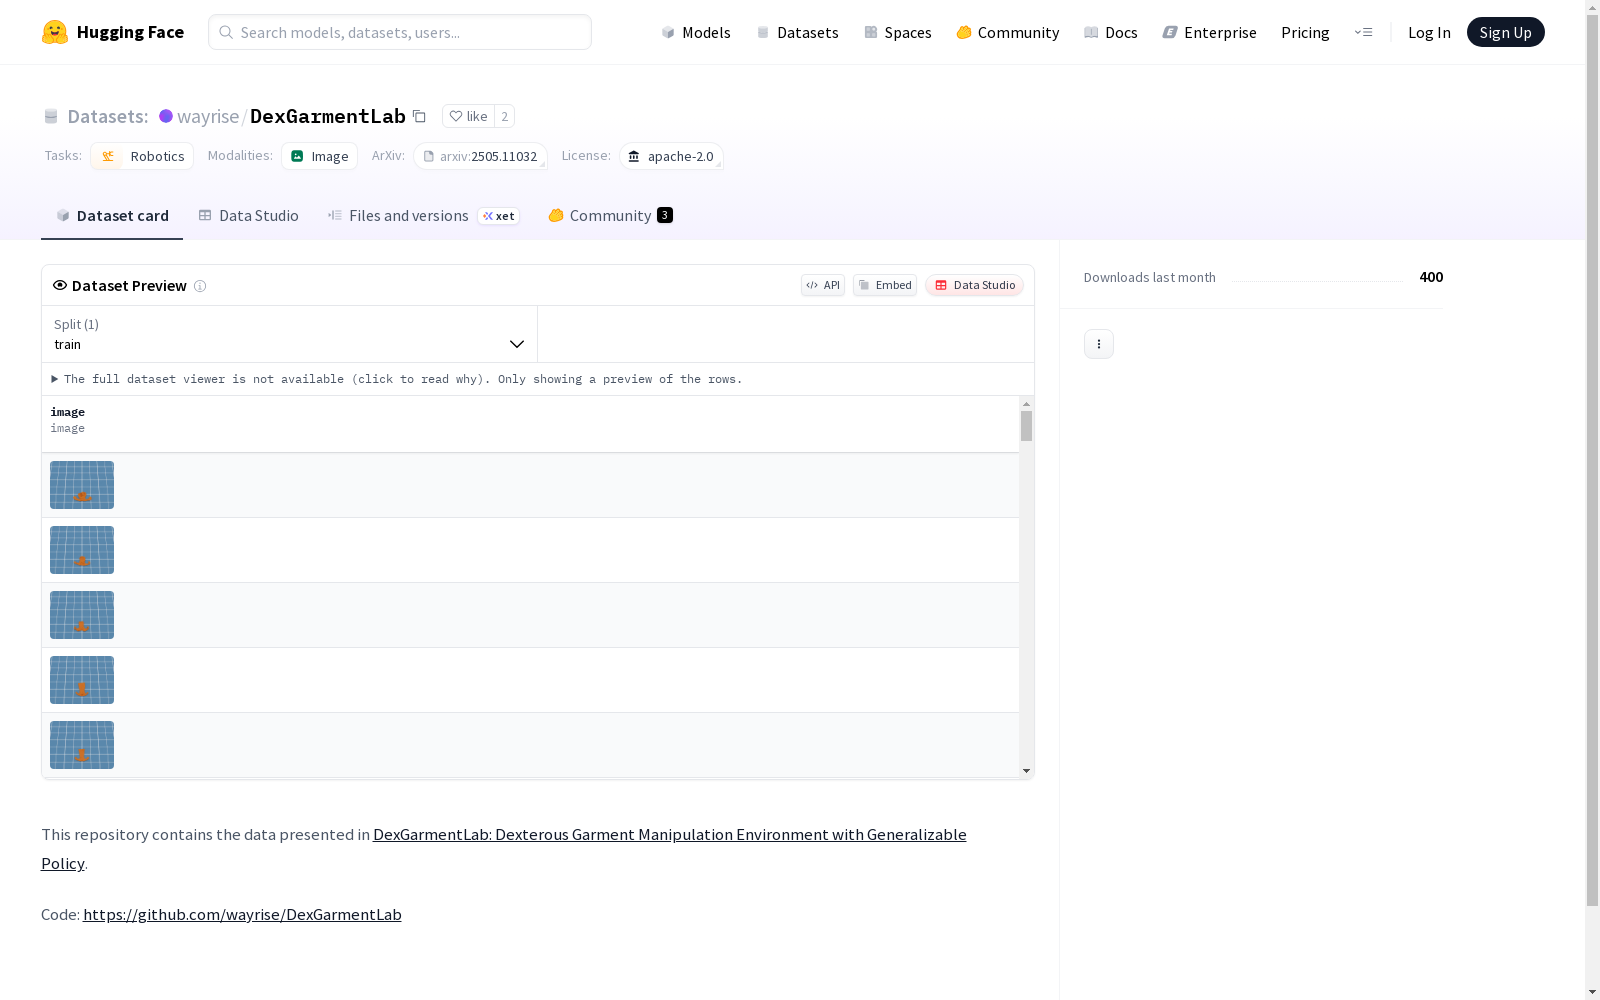Viewport: 1600px width, 1000px height.
Task: Click the Embed button
Action: [x=885, y=285]
